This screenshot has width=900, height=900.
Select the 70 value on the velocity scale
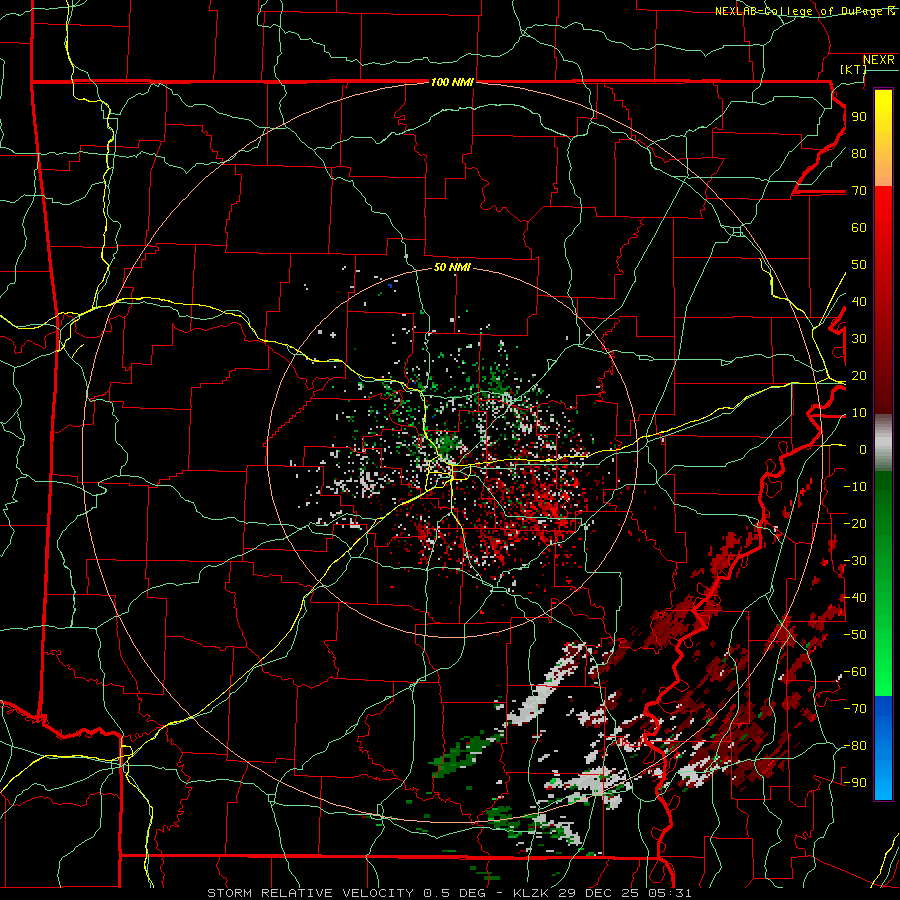point(859,191)
